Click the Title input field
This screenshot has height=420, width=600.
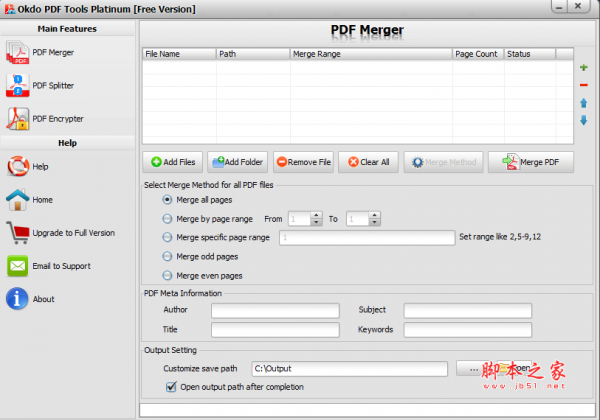tap(275, 330)
